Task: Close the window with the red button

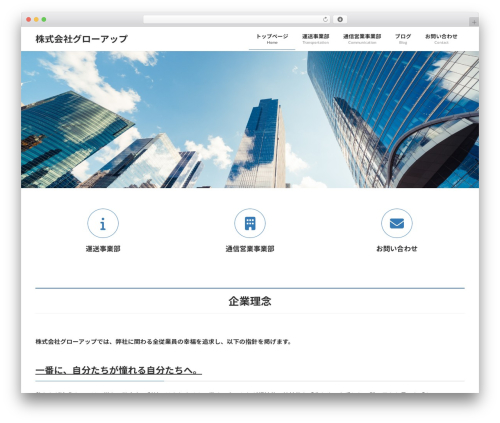Action: 29,20
